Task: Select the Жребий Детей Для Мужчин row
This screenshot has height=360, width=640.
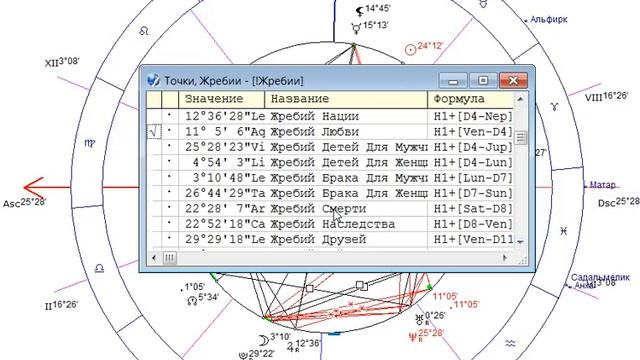Action: (x=330, y=147)
